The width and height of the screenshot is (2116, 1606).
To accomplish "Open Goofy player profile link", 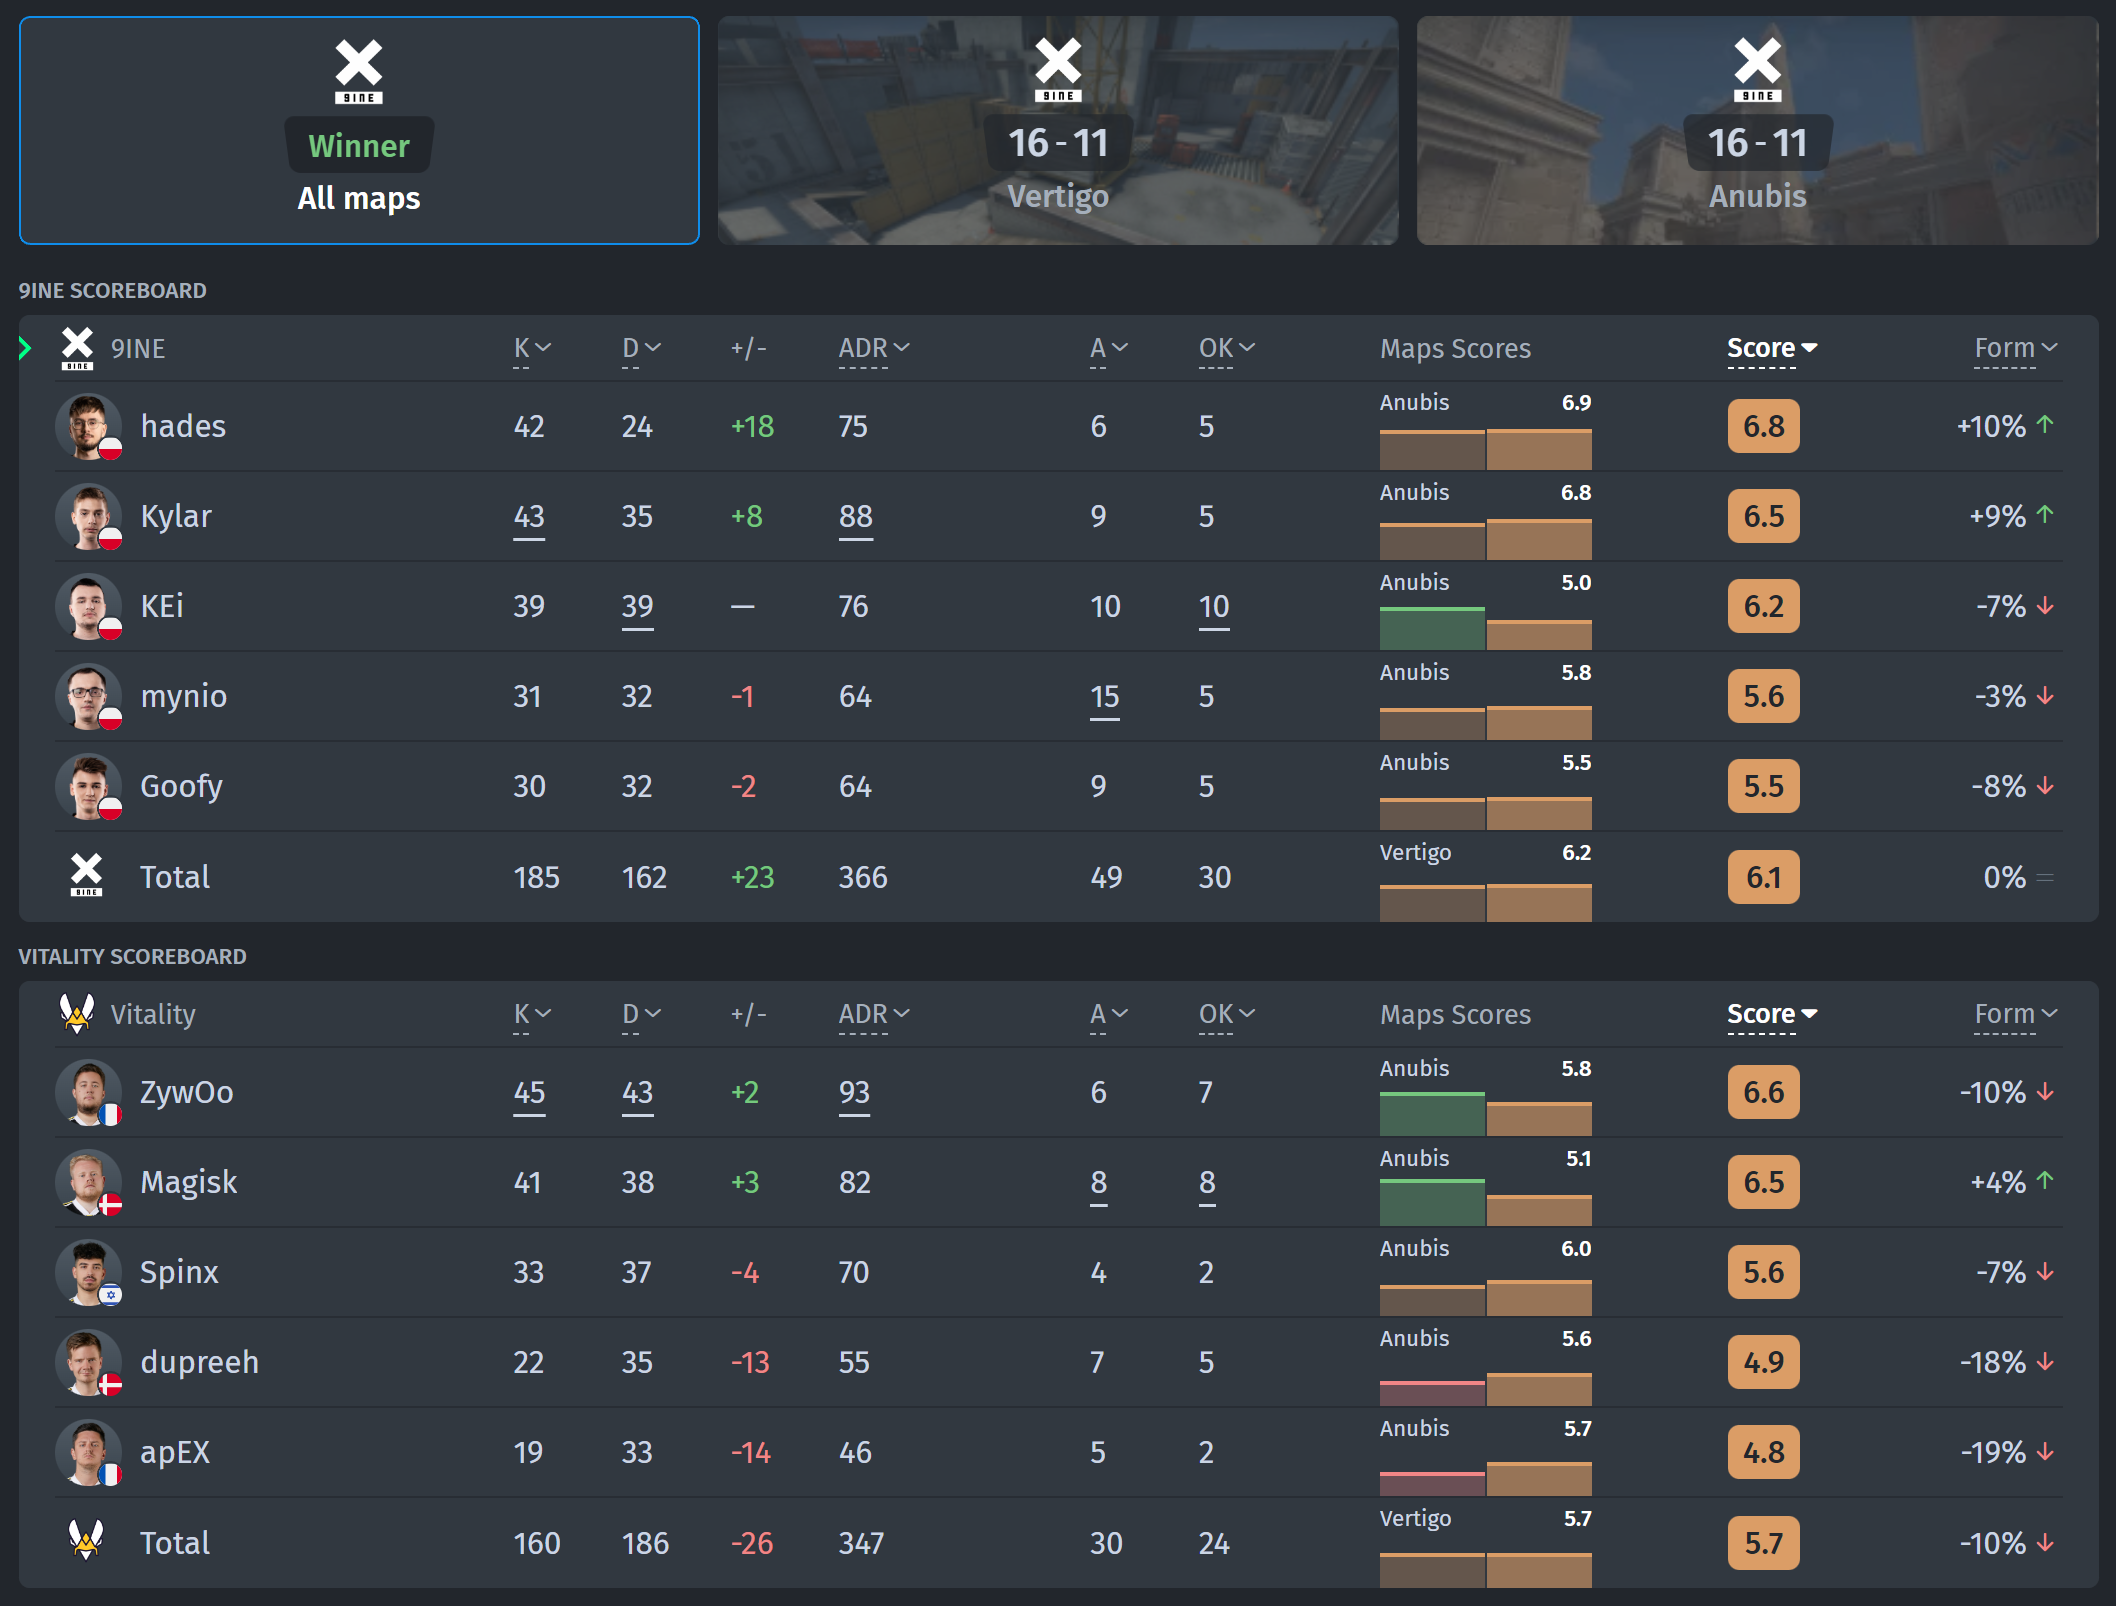I will [x=181, y=786].
